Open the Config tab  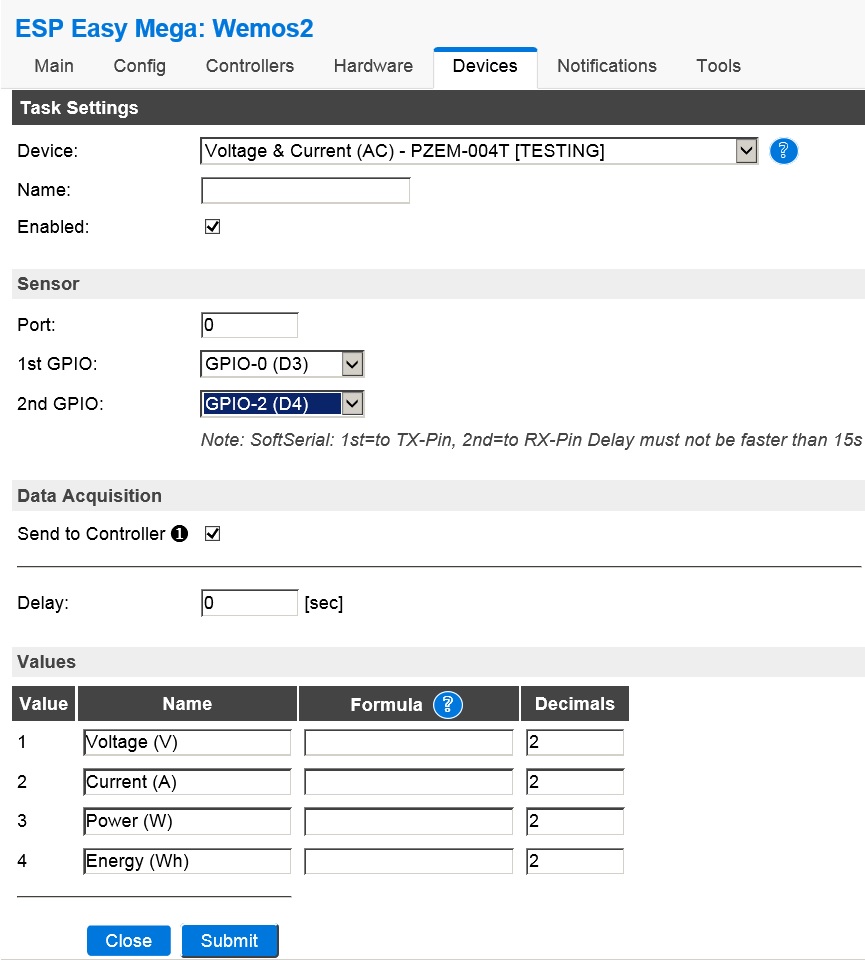coord(140,66)
